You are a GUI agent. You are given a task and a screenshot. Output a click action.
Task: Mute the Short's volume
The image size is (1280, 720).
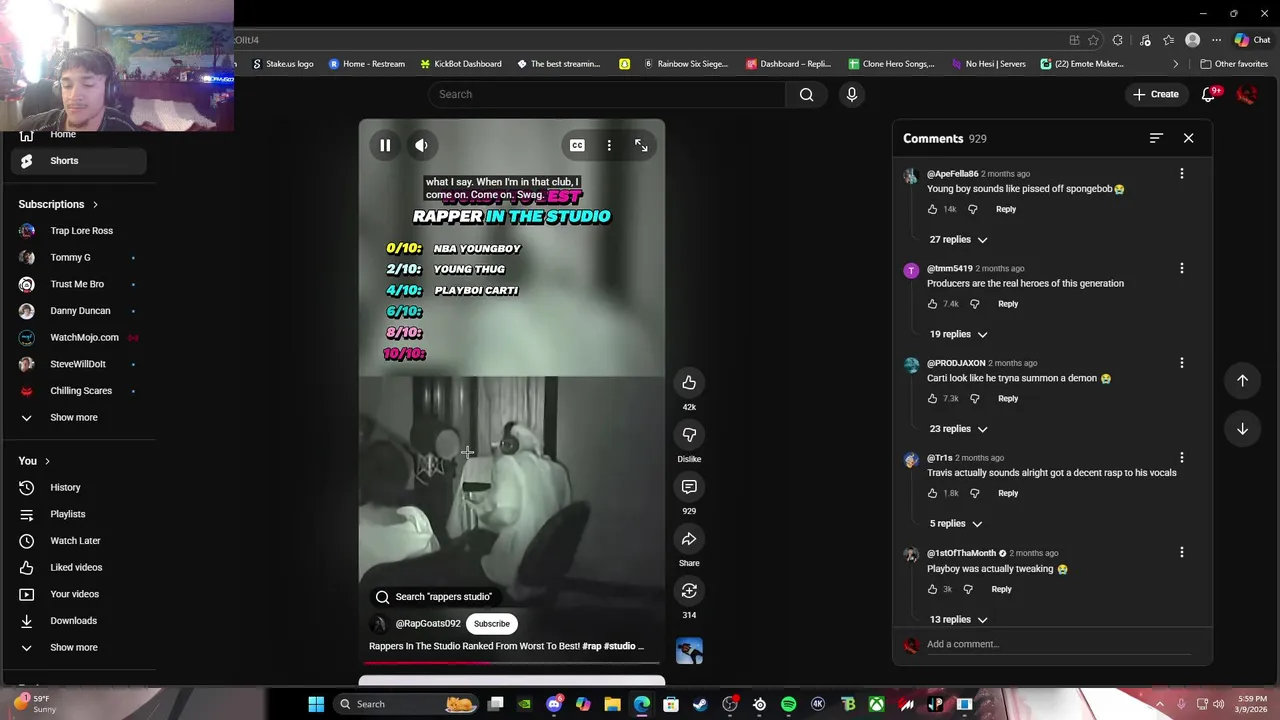coord(421,146)
